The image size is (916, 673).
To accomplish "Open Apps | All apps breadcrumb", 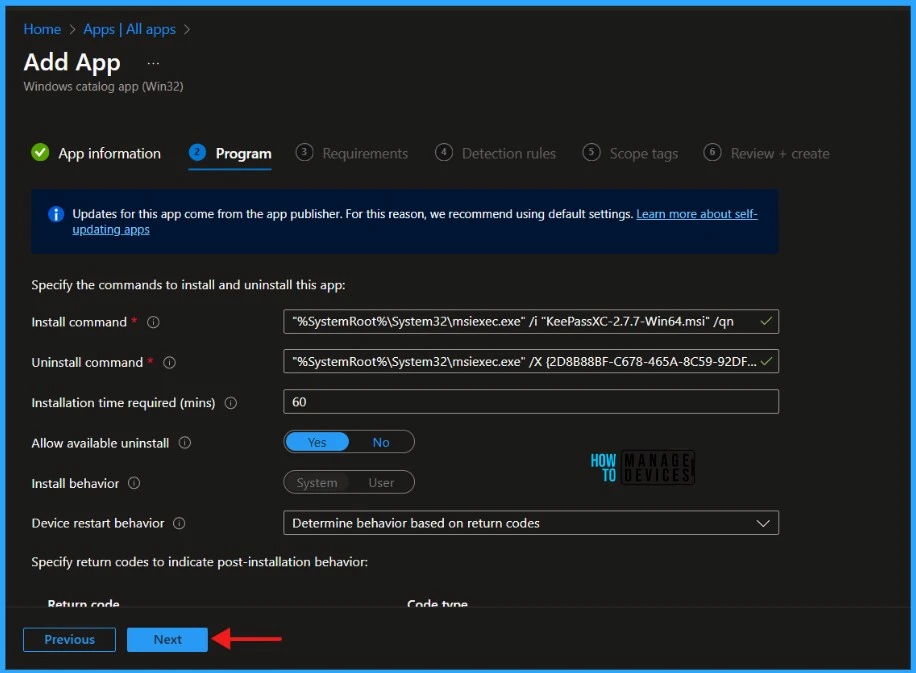I will tap(129, 29).
